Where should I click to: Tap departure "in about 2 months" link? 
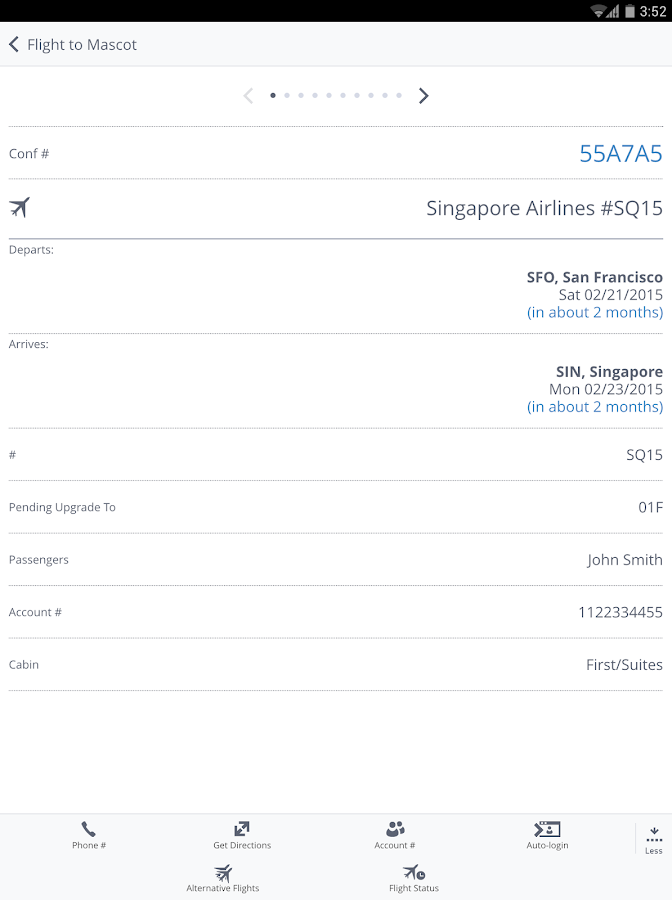[595, 313]
